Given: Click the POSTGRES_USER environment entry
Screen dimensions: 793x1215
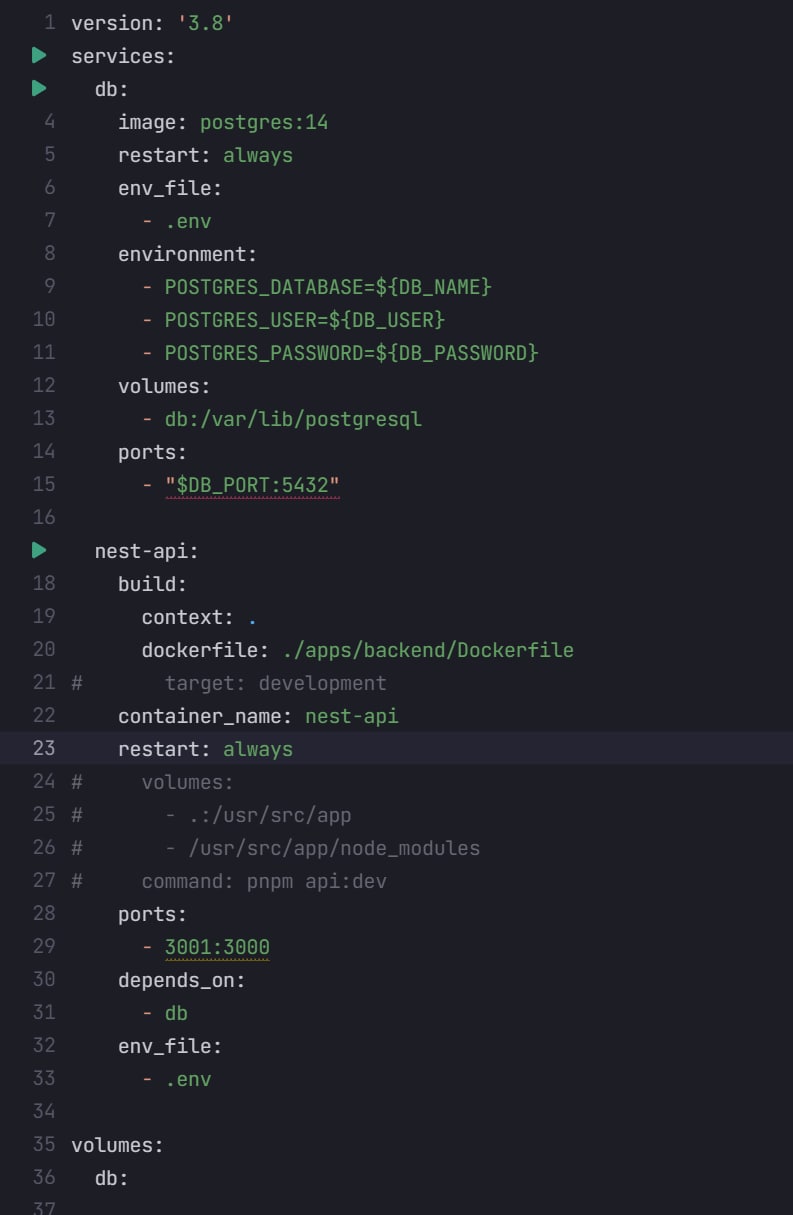Looking at the screenshot, I should tap(304, 320).
